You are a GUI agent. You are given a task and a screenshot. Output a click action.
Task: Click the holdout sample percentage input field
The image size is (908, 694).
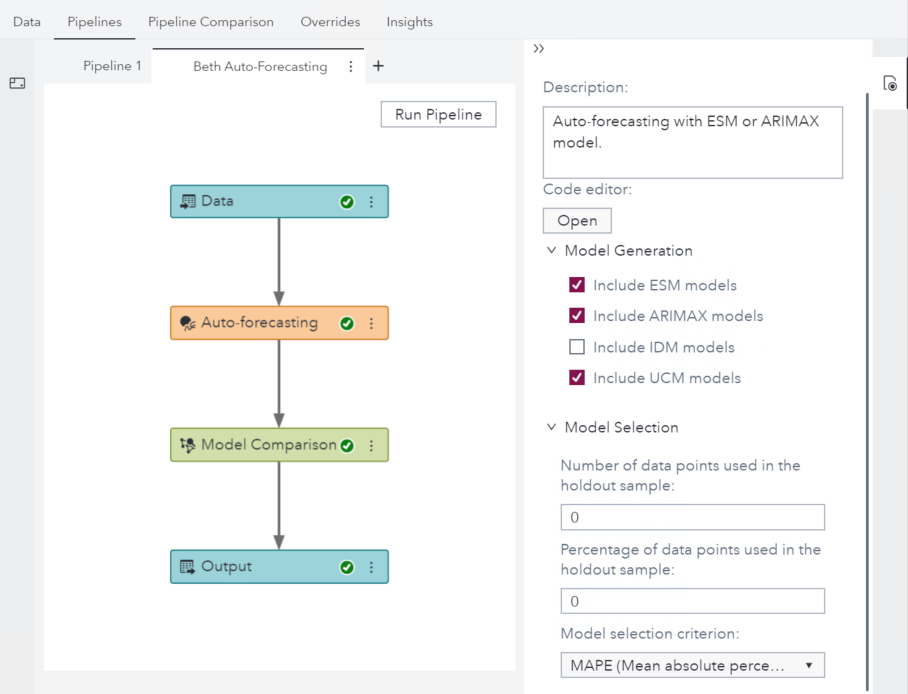[692, 601]
